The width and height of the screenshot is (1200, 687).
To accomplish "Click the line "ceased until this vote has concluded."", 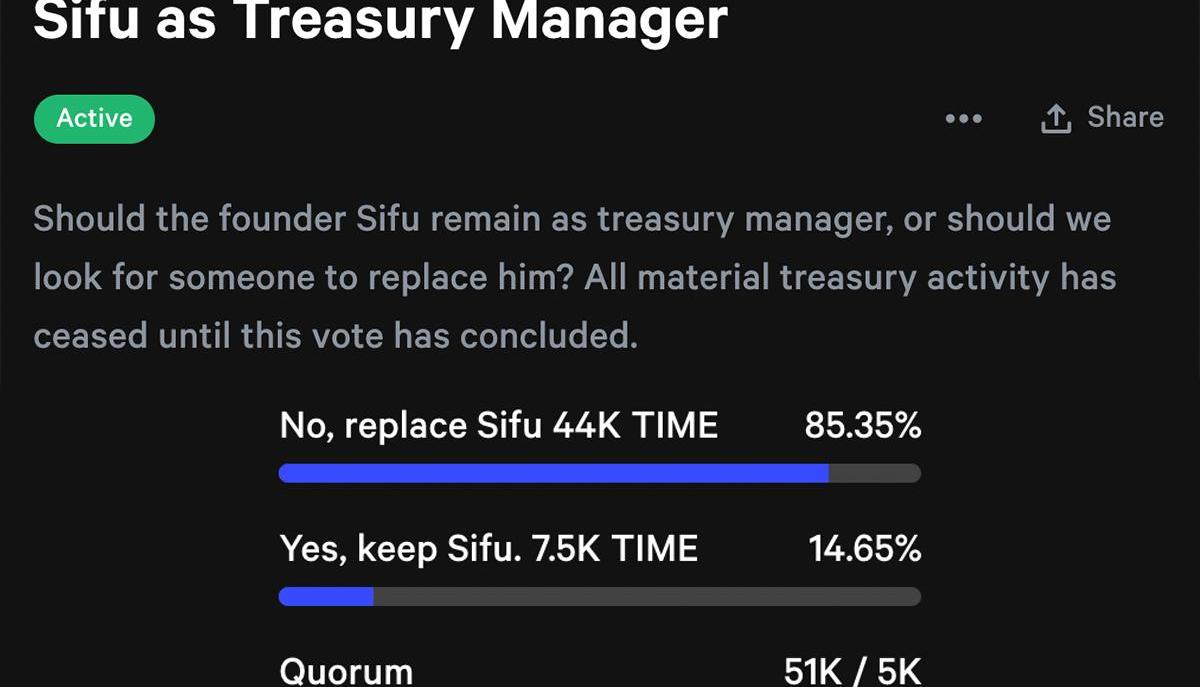I will pyautogui.click(x=335, y=335).
